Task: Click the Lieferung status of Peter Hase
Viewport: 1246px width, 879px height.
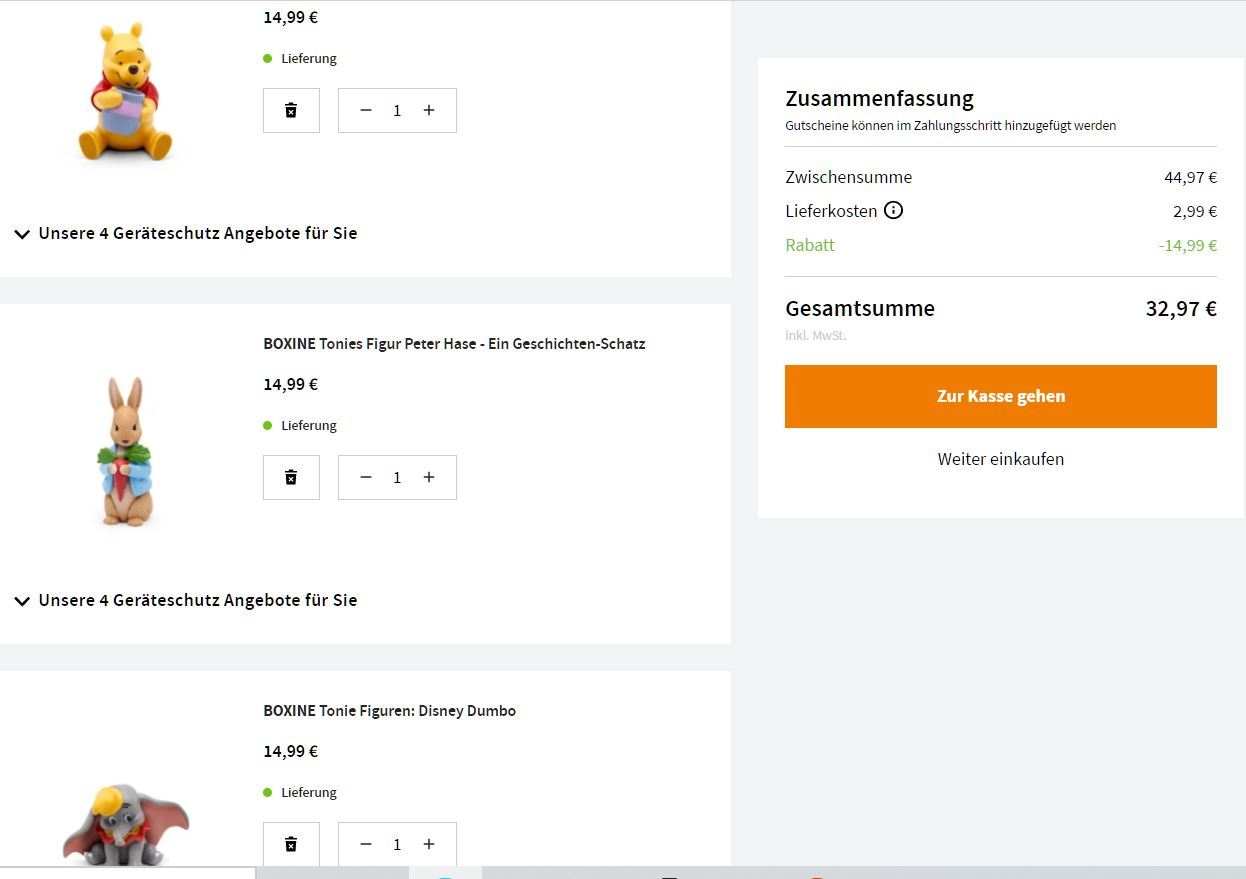Action: [x=300, y=425]
